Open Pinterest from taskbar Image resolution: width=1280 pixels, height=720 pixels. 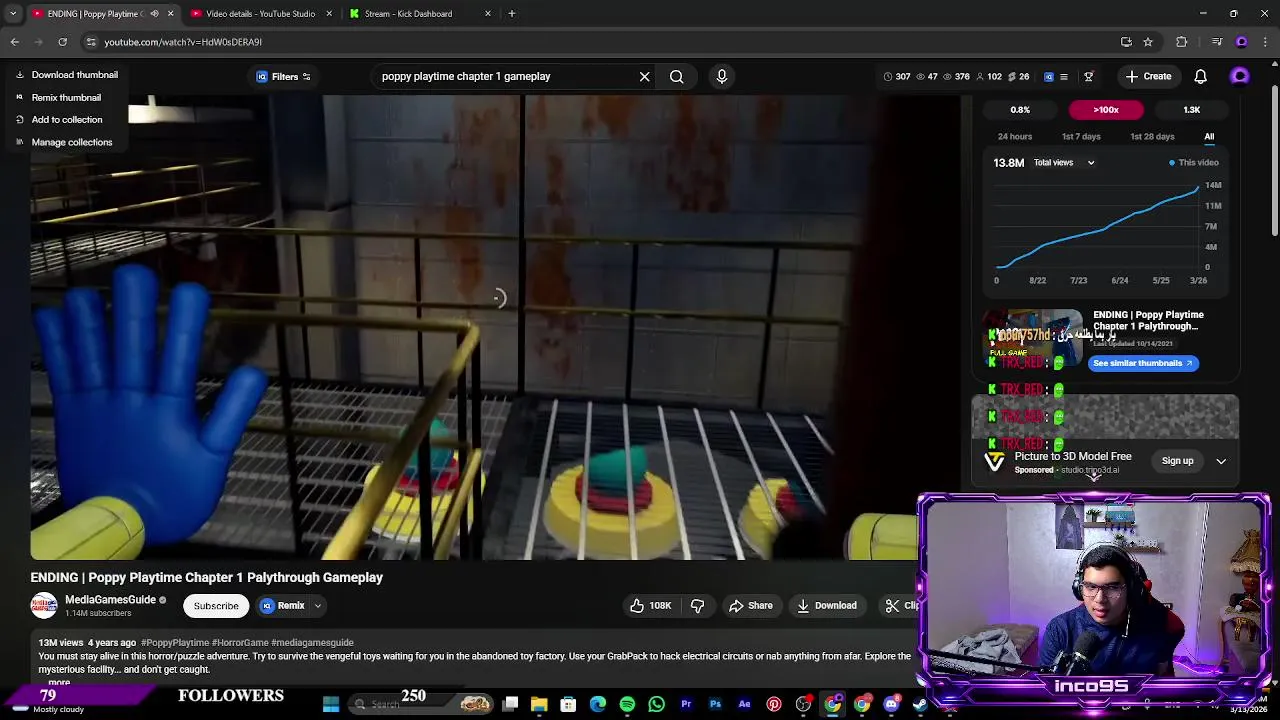(774, 704)
